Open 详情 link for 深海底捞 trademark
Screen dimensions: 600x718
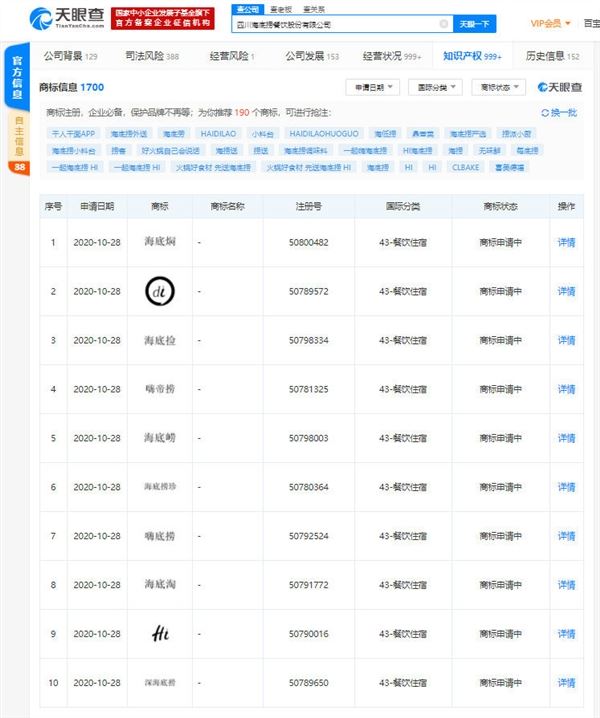pyautogui.click(x=566, y=683)
